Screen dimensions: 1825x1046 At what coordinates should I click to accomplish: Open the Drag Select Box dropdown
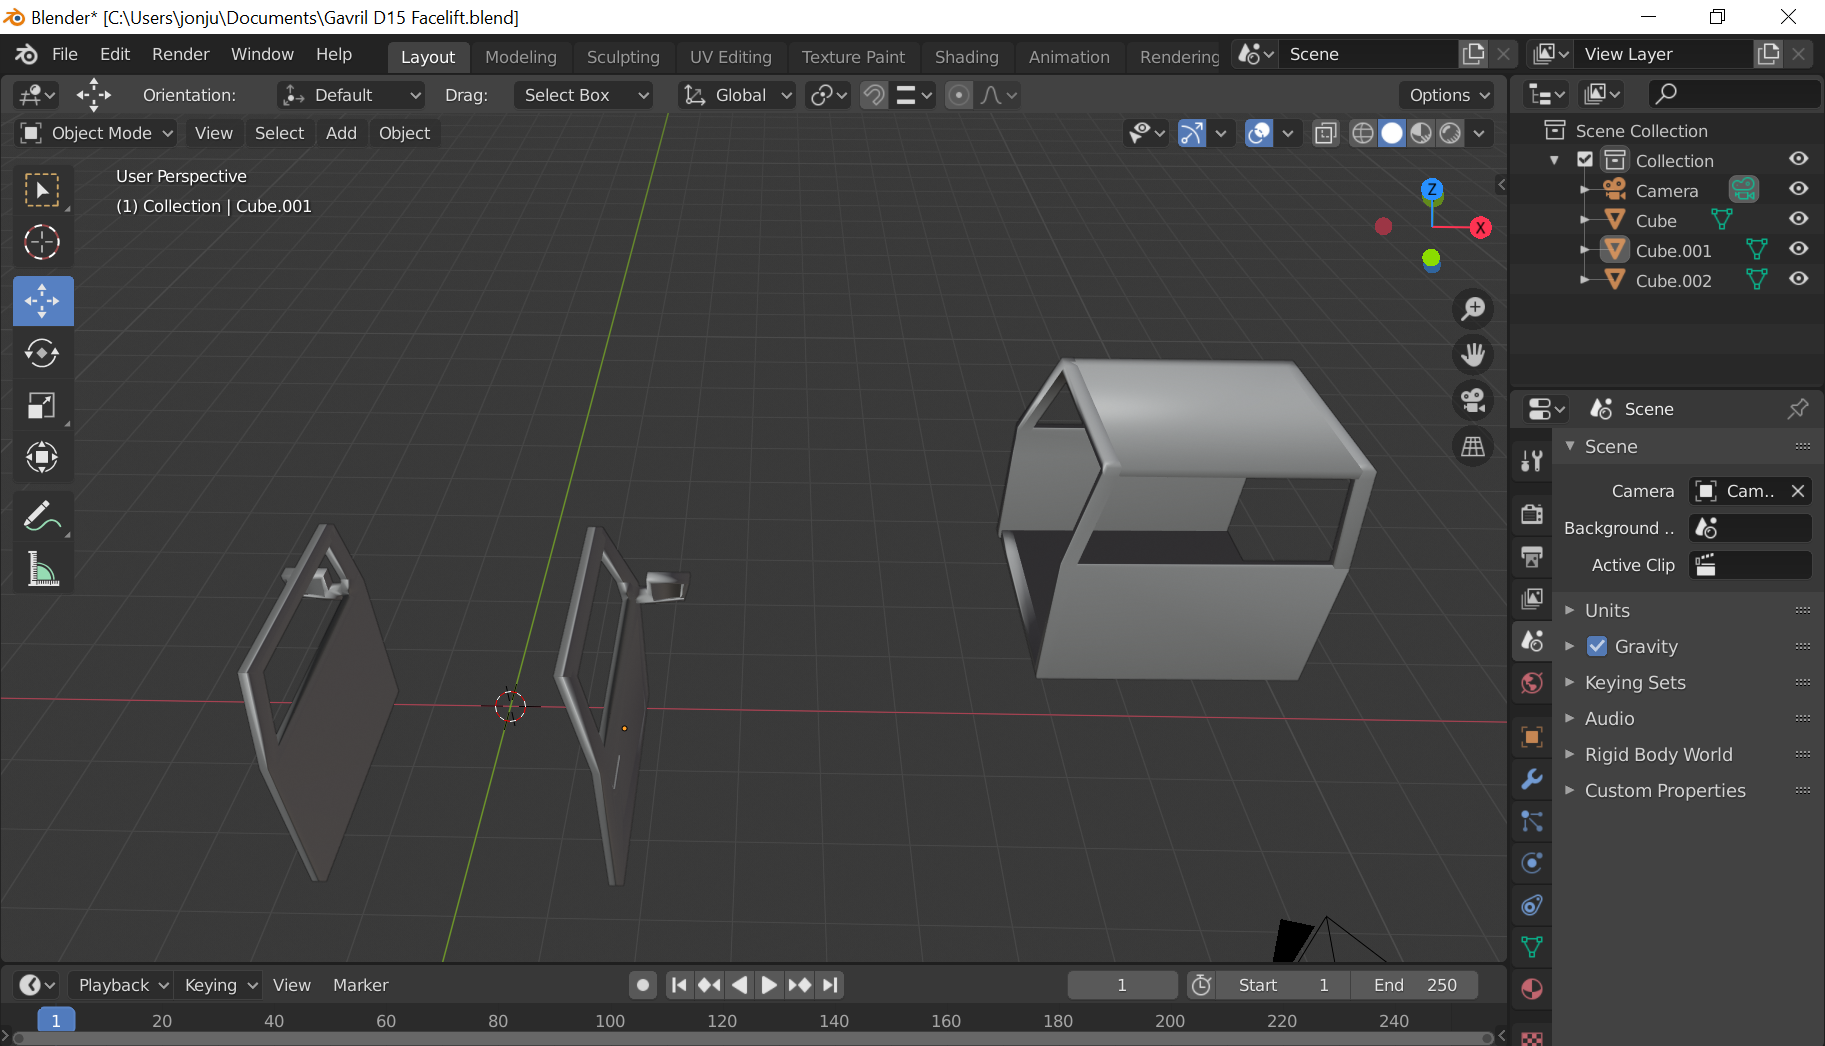click(x=584, y=95)
